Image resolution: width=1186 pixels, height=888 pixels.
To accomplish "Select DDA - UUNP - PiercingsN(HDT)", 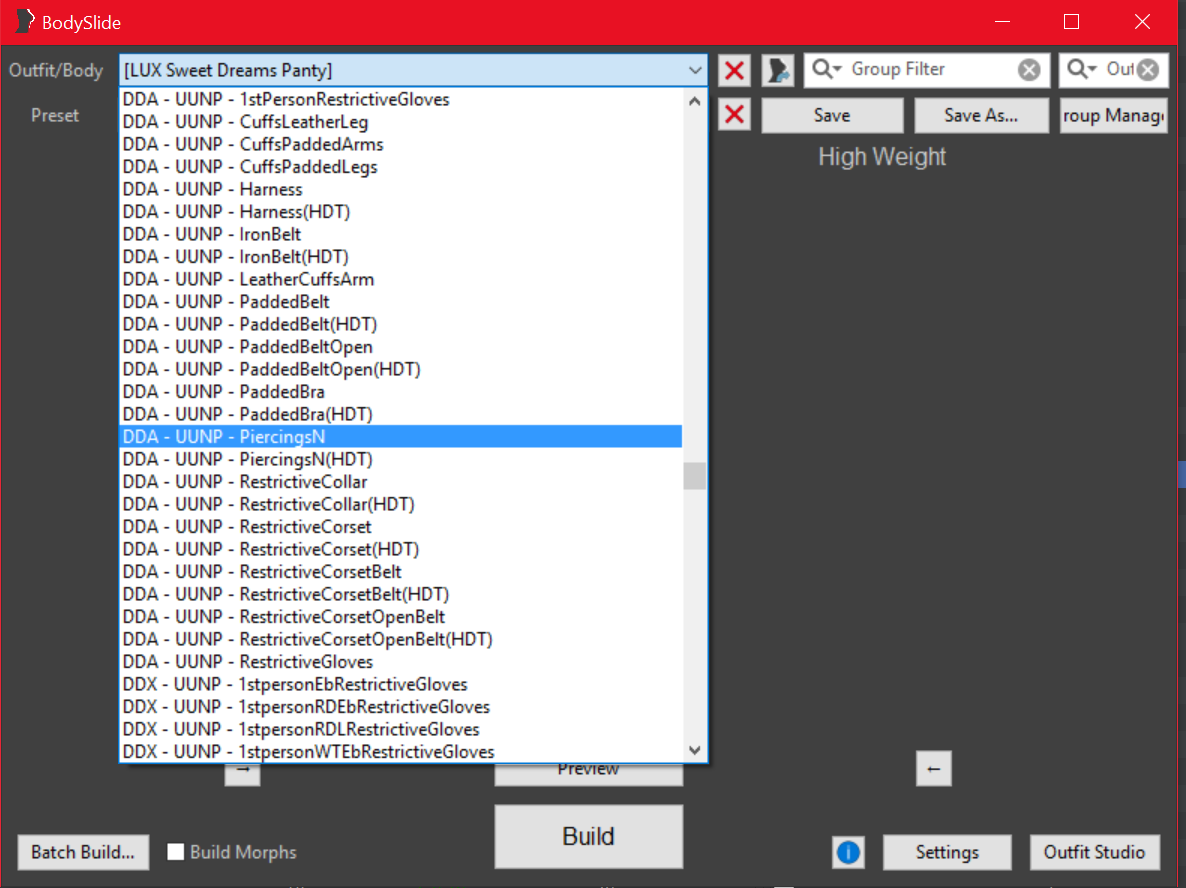I will (x=401, y=459).
